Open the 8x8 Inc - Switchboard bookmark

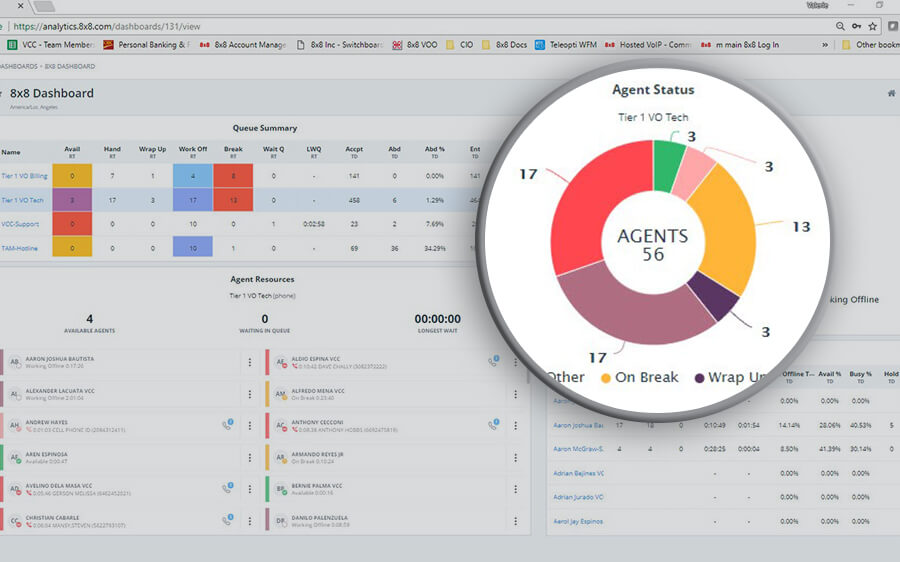pos(339,45)
